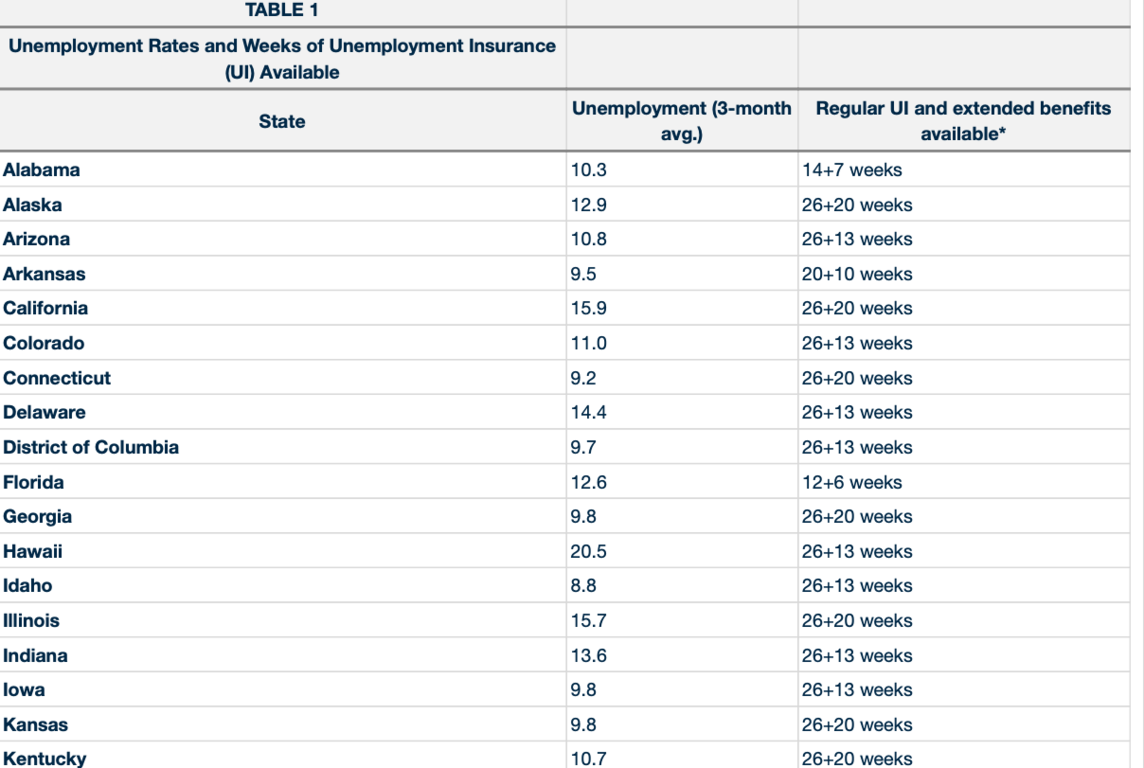Select the Unemployment Rates table caption
This screenshot has width=1144, height=768.
coord(281,59)
